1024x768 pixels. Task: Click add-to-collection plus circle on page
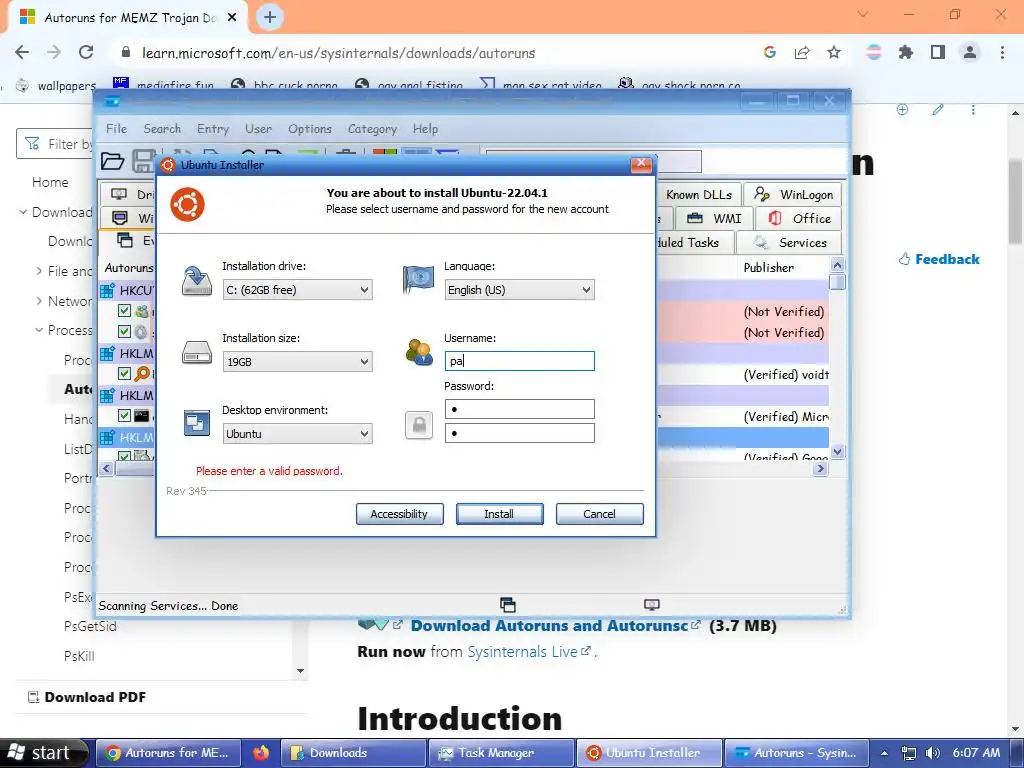pos(903,110)
